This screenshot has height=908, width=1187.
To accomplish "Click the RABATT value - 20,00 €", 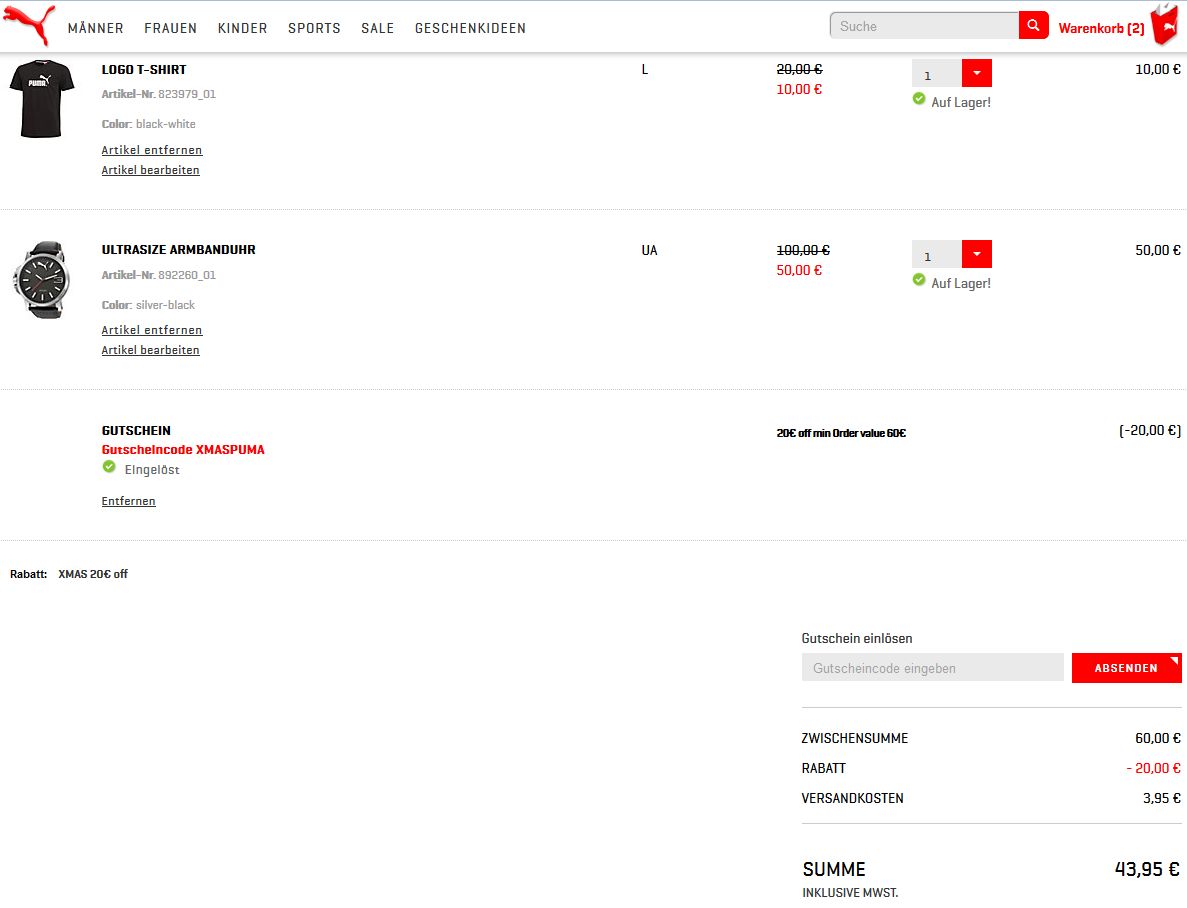I will tap(1153, 768).
